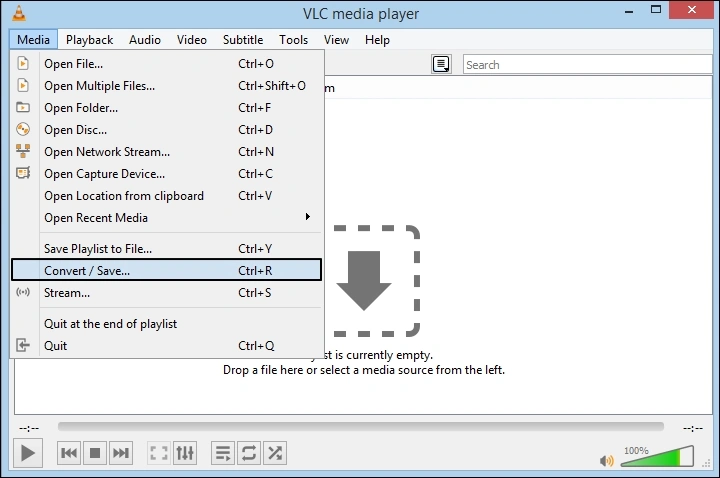
Task: Choose Save Playlist to File...
Action: coord(167,249)
